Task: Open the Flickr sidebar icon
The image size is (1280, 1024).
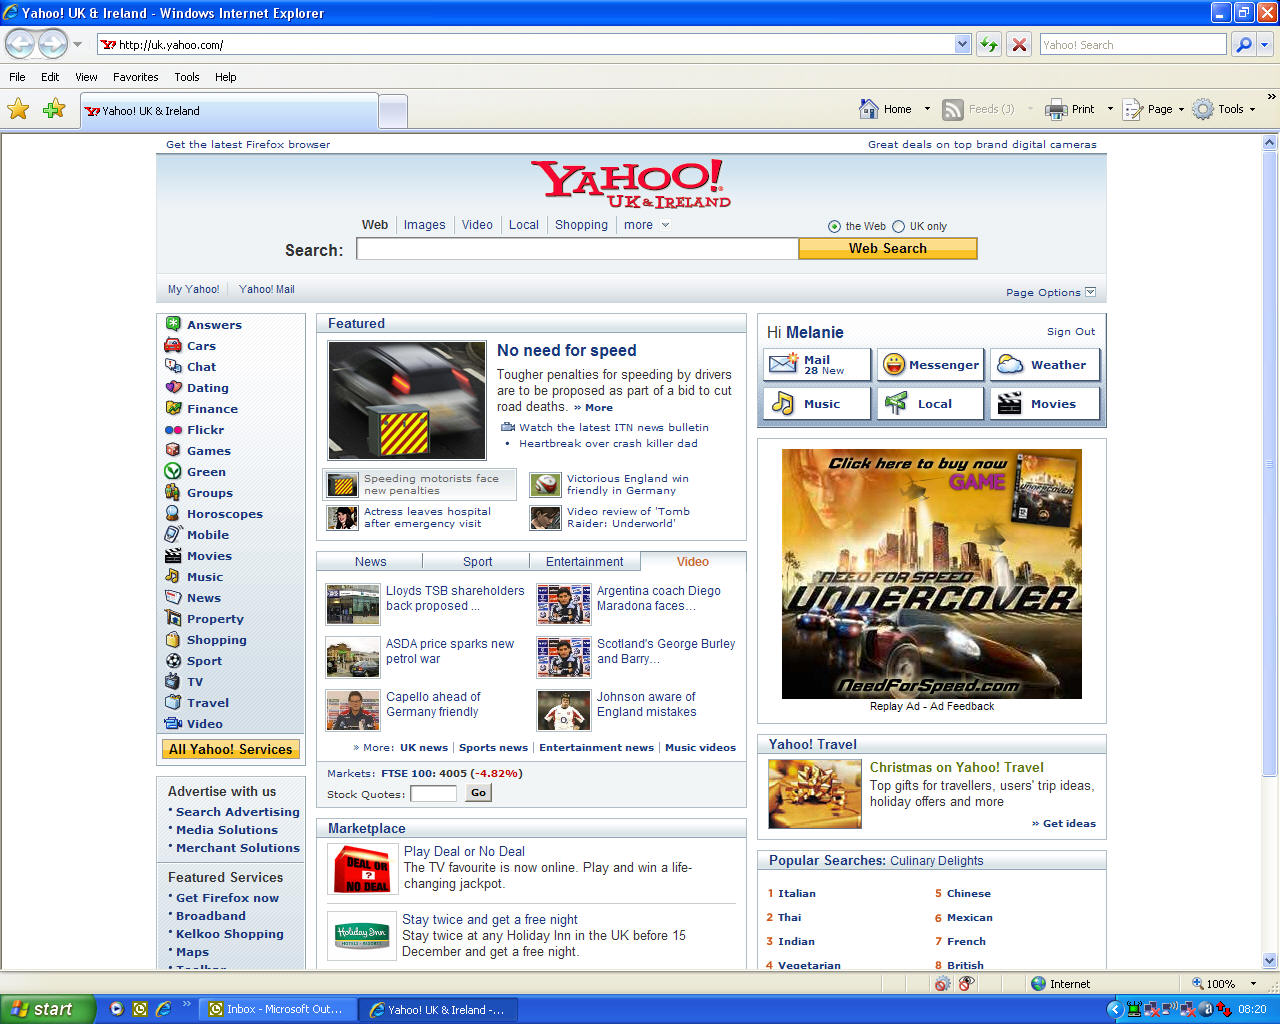Action: tap(173, 429)
